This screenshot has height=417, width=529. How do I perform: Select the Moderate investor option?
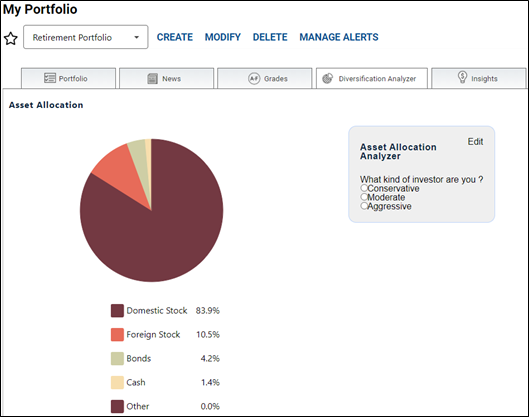click(x=363, y=197)
